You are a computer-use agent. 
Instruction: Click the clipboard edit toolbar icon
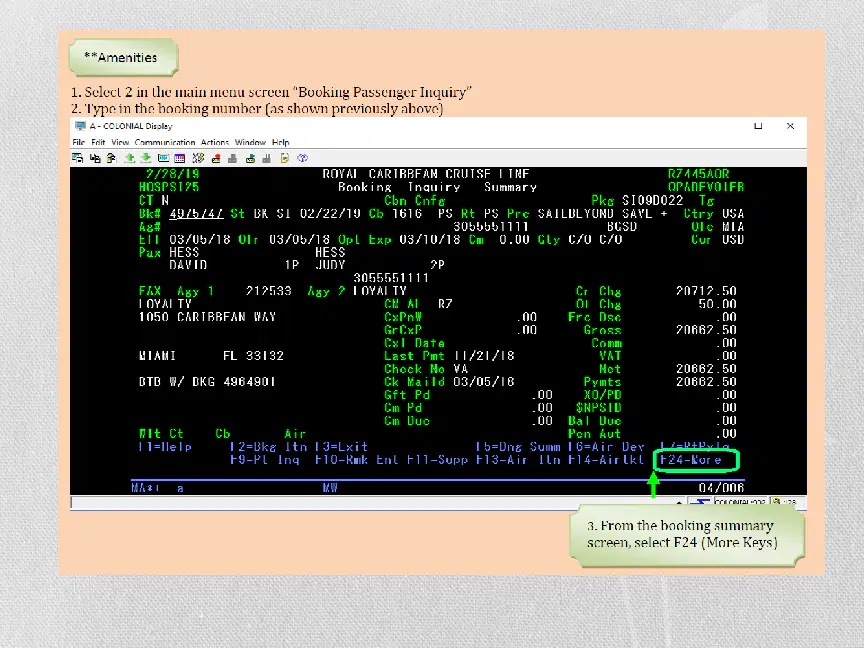click(x=284, y=158)
